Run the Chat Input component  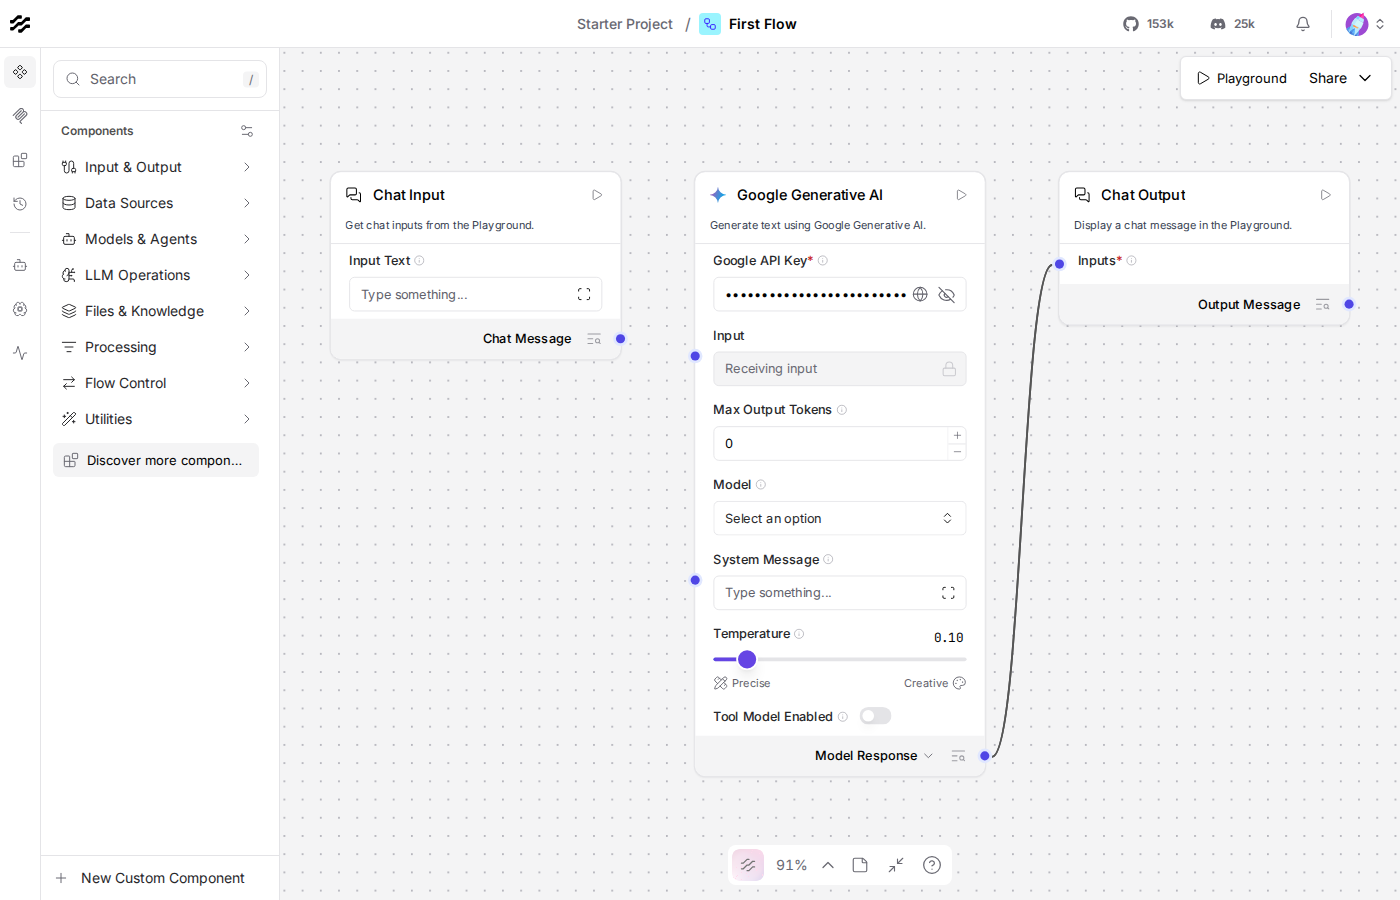(x=597, y=195)
